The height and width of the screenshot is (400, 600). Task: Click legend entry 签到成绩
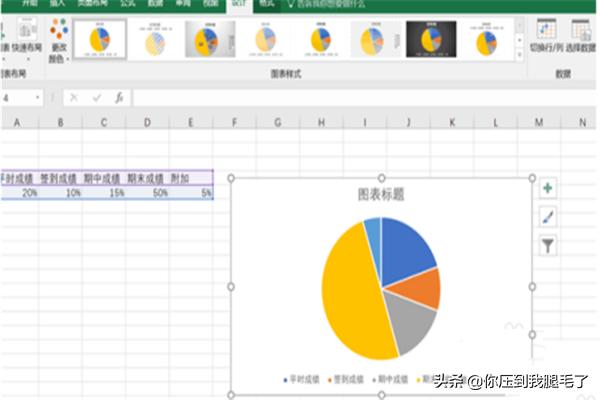click(346, 379)
